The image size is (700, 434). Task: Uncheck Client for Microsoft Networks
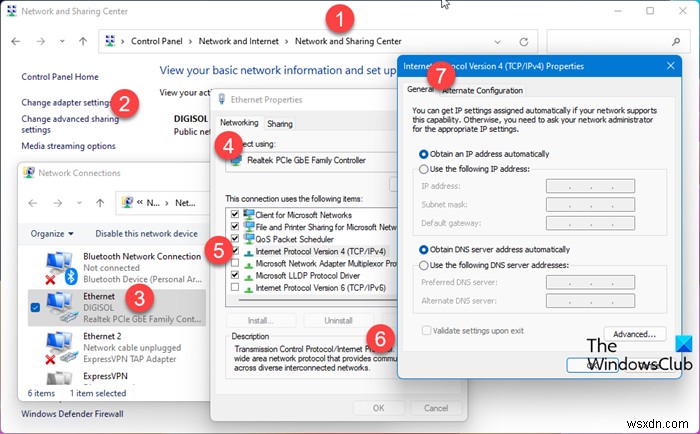pyautogui.click(x=234, y=215)
